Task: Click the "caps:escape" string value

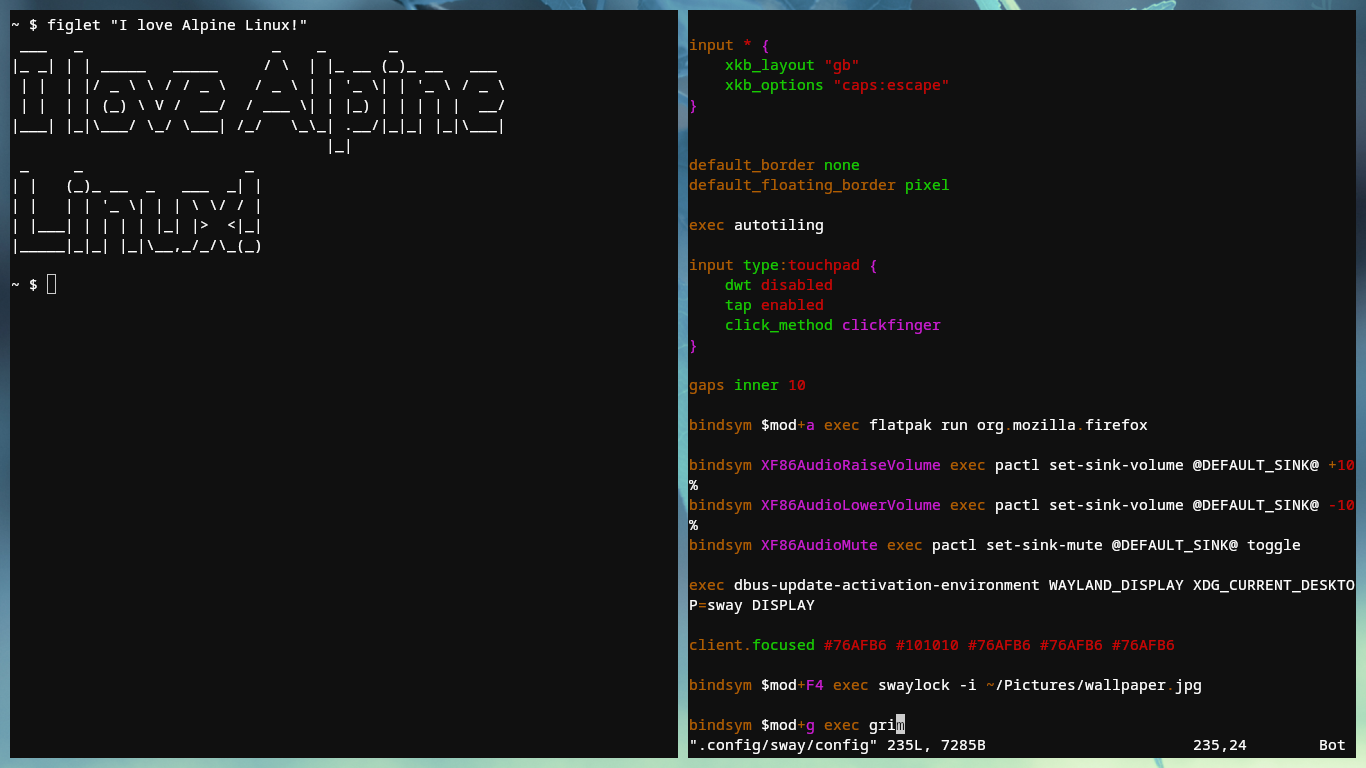Action: tap(891, 85)
